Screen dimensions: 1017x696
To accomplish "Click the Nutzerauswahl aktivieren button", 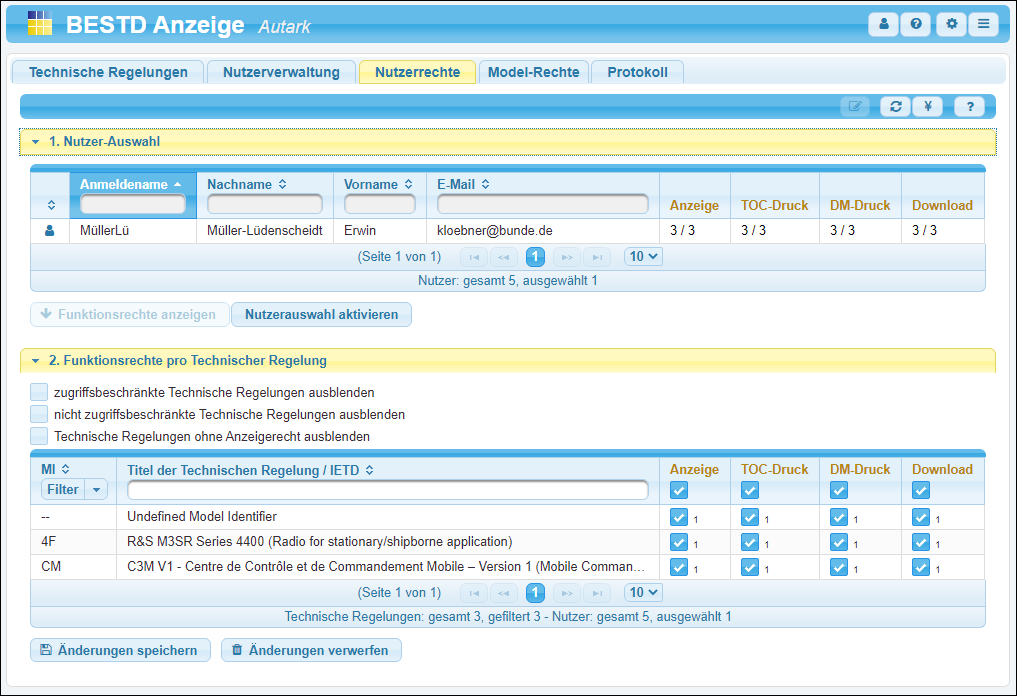I will click(x=322, y=315).
